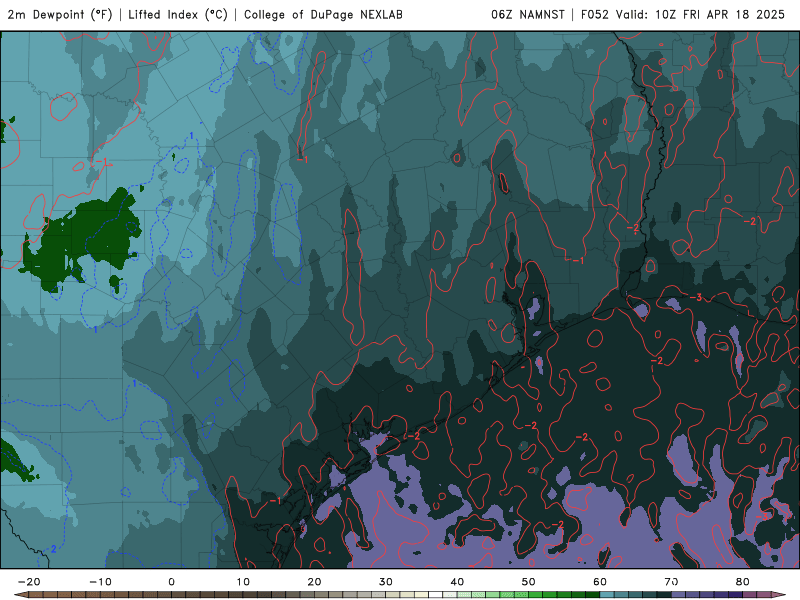The image size is (800, 600).
Task: Click the "-20" color bar label
Action: coord(29,582)
